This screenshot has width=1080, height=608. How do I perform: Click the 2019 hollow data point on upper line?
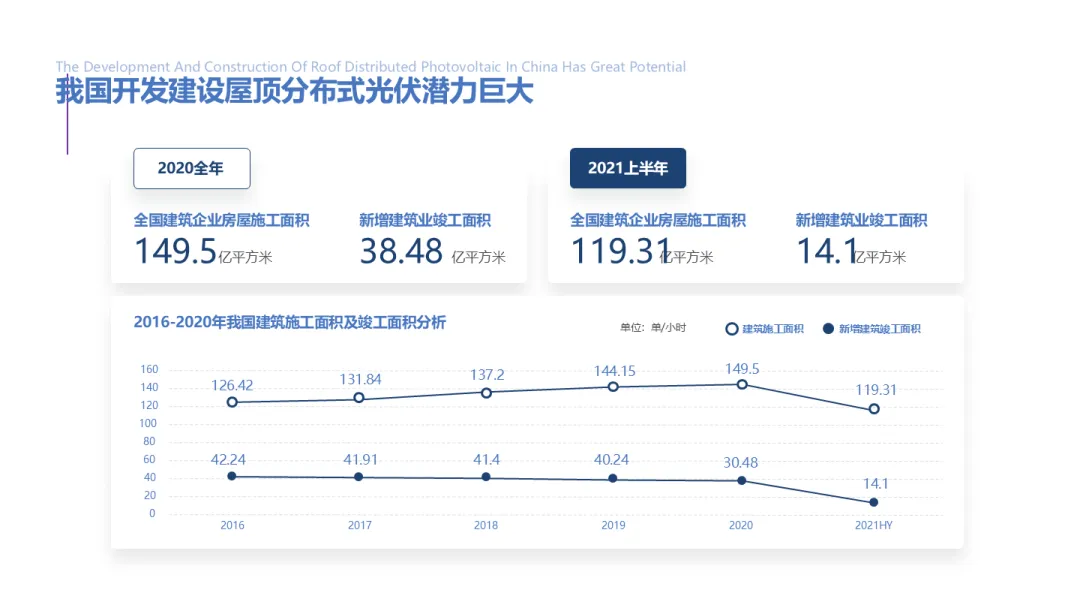point(613,387)
